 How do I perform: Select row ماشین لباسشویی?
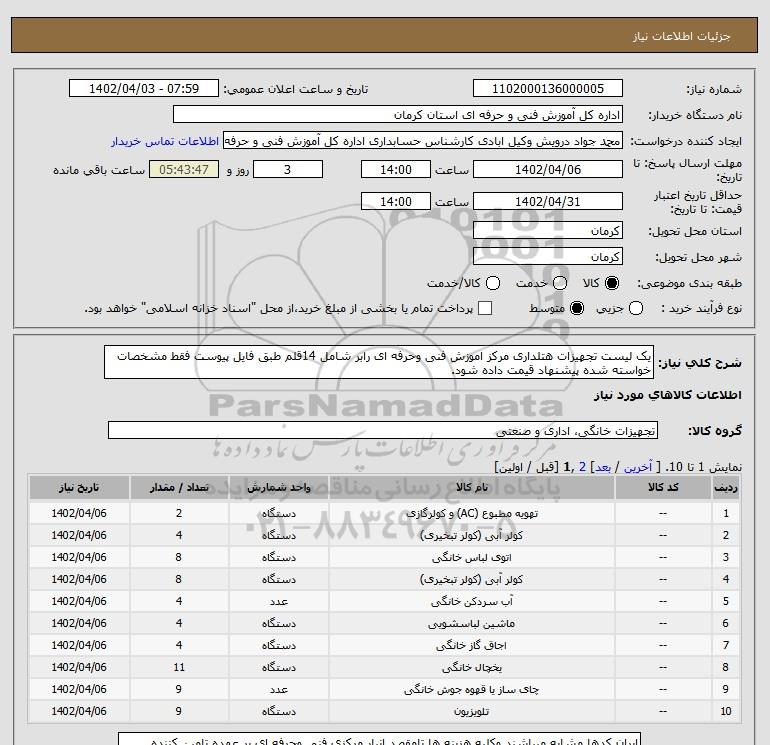click(x=384, y=624)
